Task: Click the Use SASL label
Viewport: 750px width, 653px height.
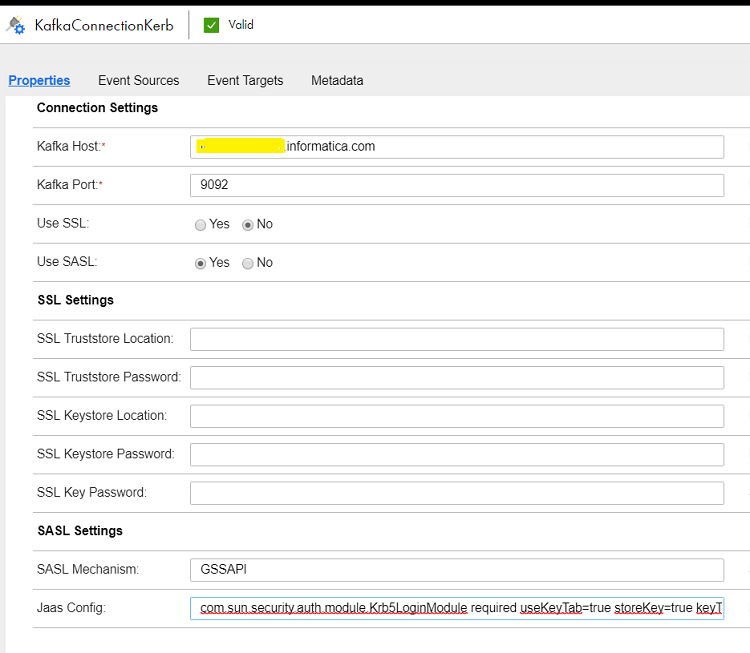Action: [x=67, y=262]
